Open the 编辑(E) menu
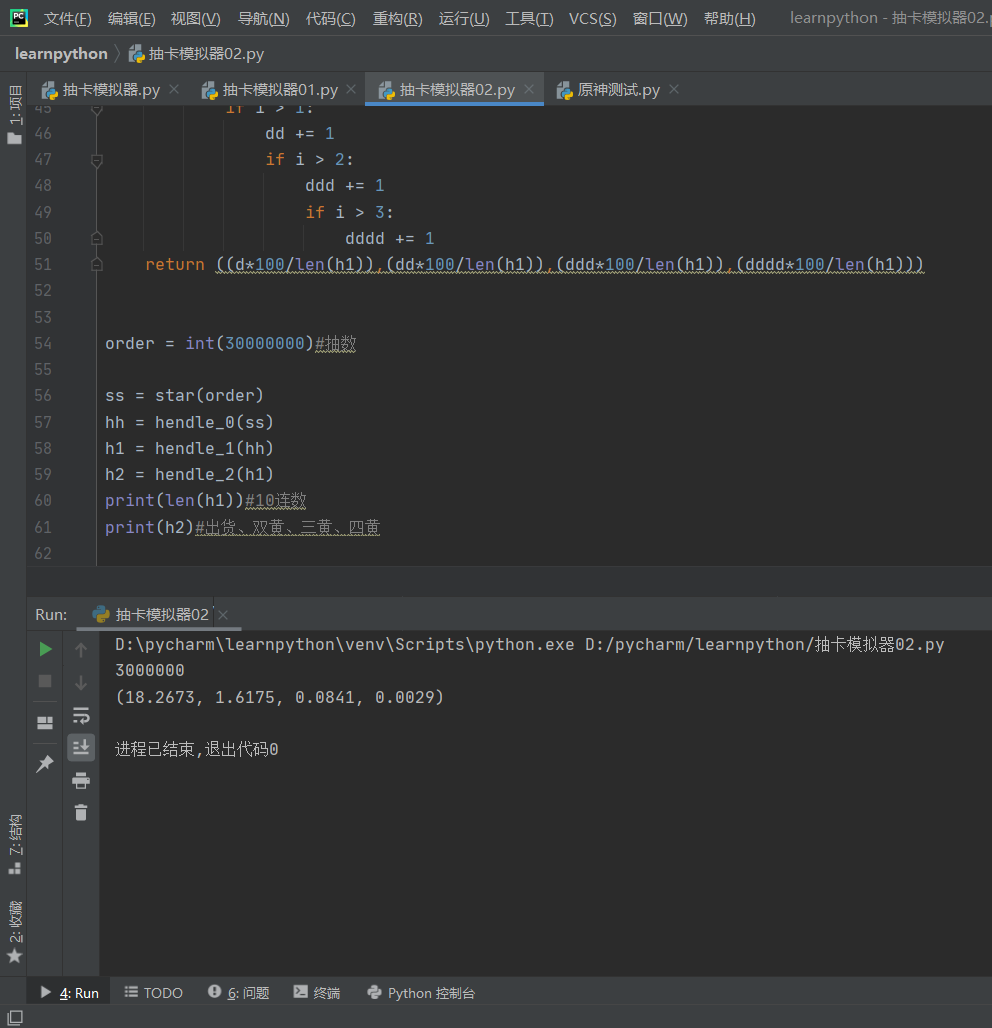Screen dimensions: 992x1028 (x=132, y=18)
